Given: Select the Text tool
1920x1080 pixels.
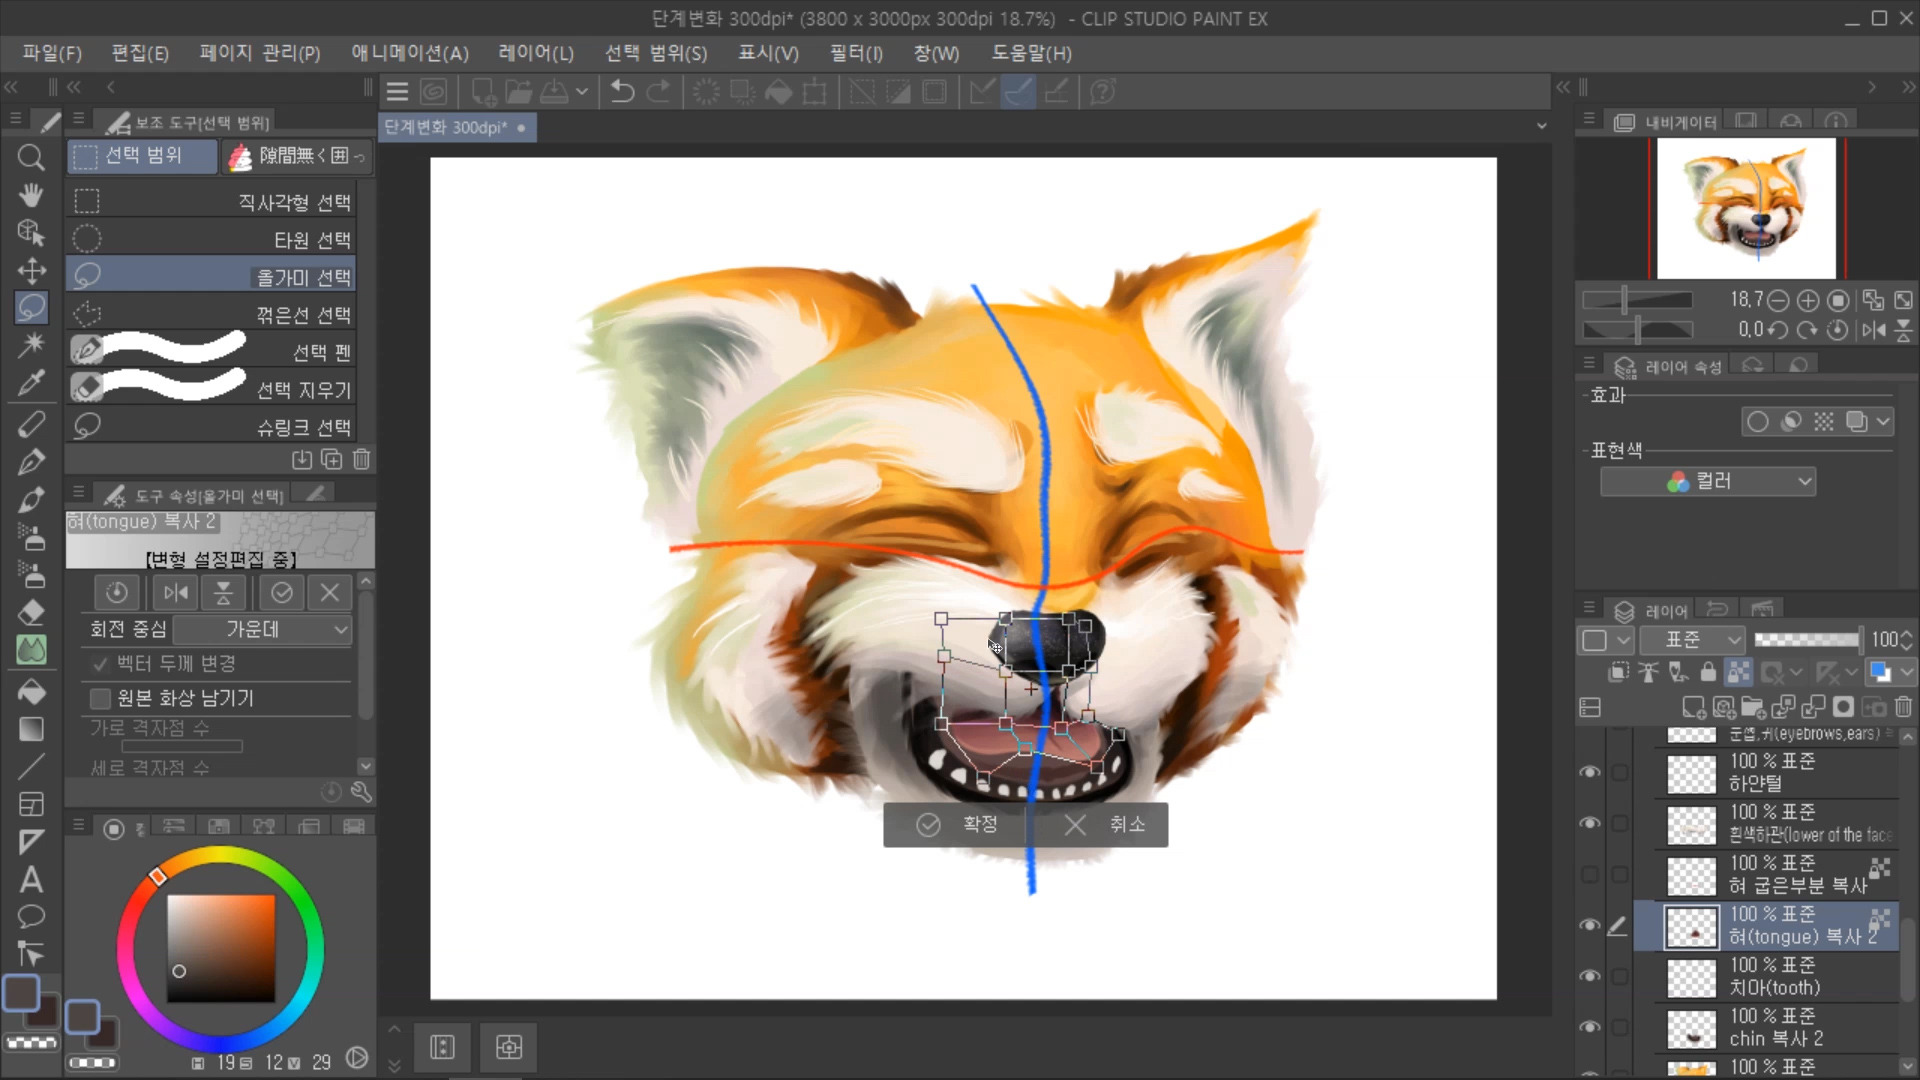Looking at the screenshot, I should tap(31, 880).
